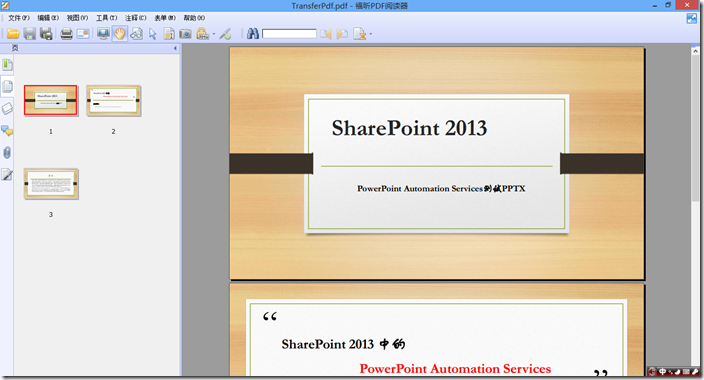
Task: Open the Pages thumbnail panel sidebar icon
Action: coord(7,86)
